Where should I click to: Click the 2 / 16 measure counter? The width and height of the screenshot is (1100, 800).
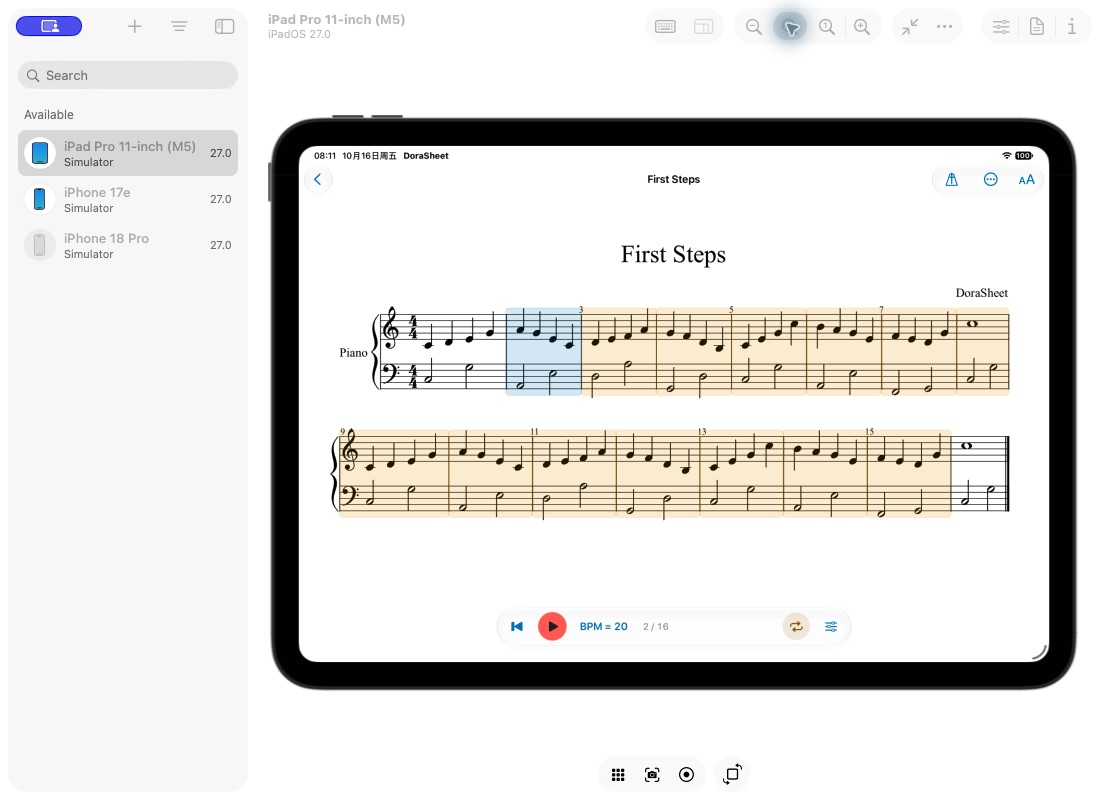click(x=656, y=627)
